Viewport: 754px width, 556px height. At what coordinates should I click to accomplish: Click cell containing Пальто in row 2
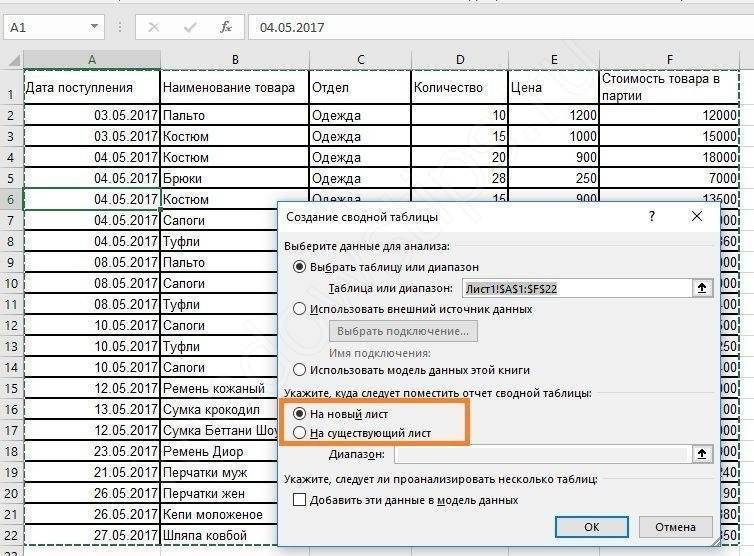tap(234, 115)
